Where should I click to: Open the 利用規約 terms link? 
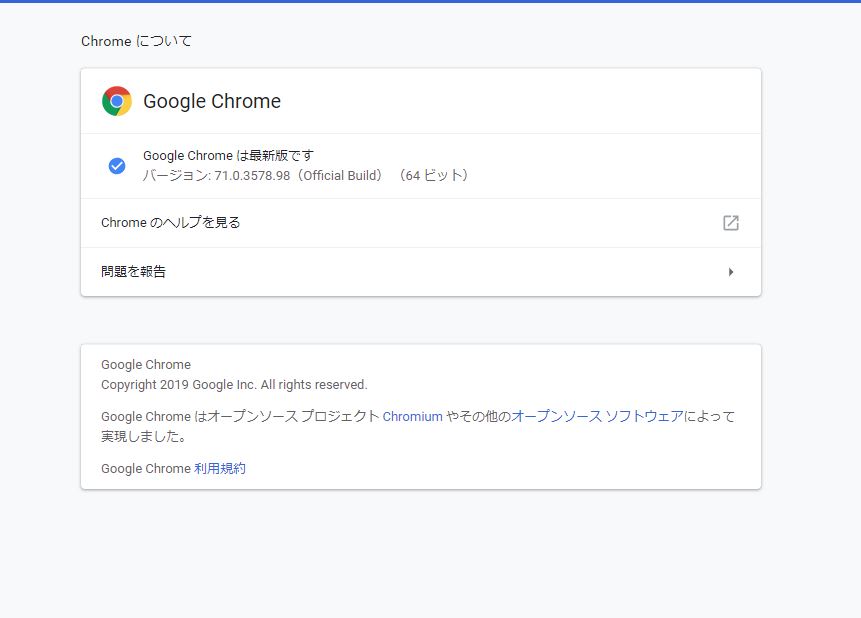click(x=220, y=469)
